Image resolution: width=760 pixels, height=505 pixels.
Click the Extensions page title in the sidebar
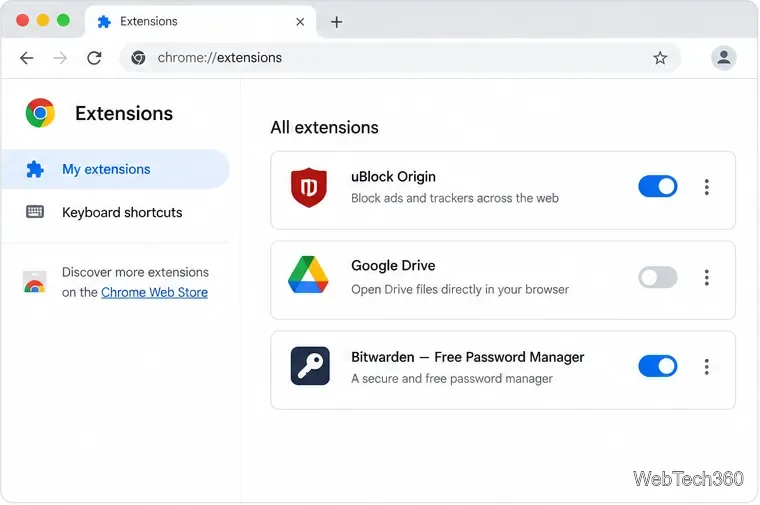coord(124,113)
